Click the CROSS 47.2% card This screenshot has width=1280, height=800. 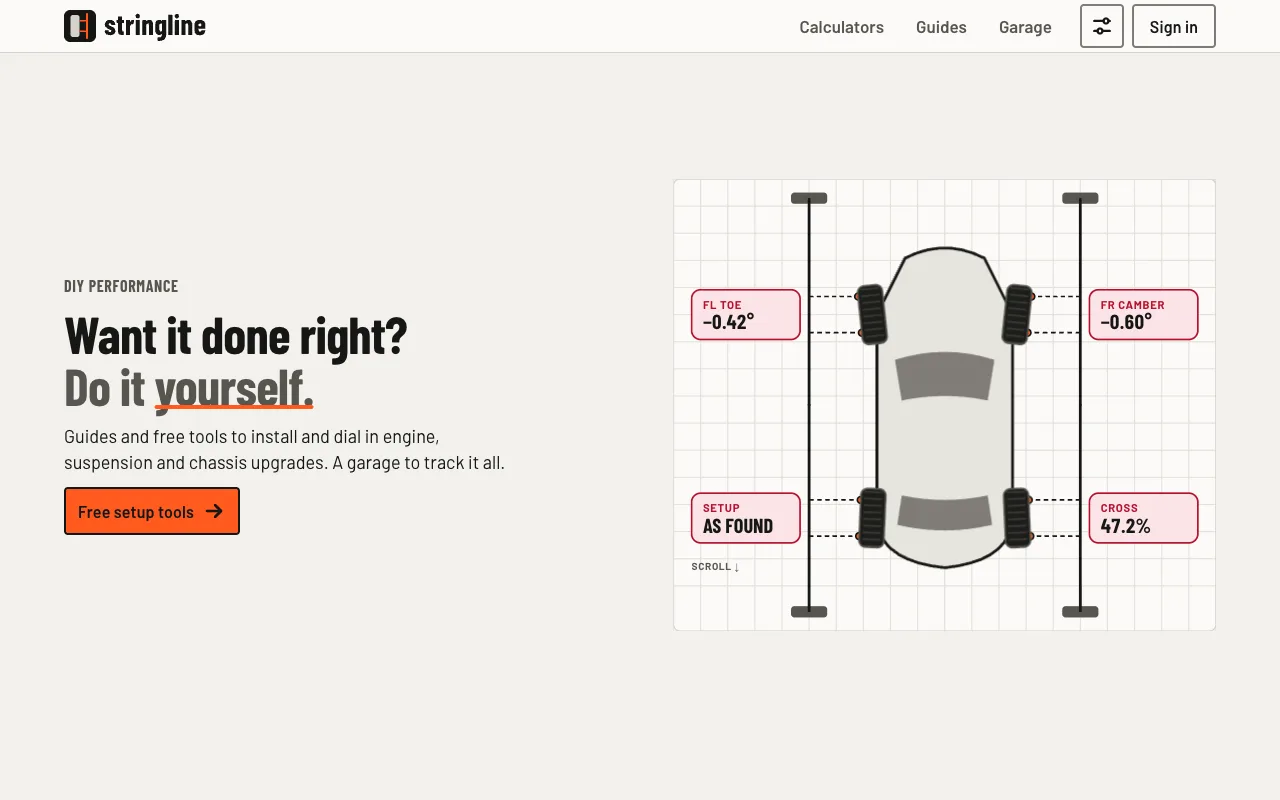1143,518
